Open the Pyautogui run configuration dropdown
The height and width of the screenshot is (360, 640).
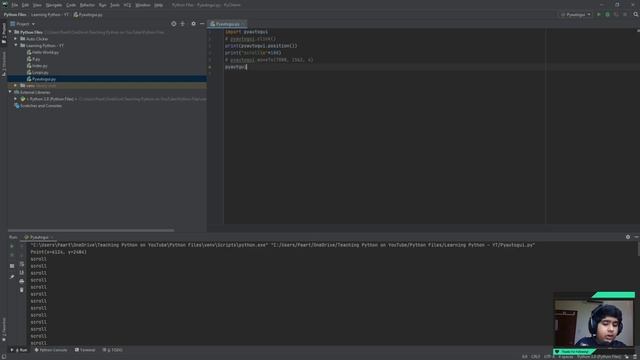point(576,15)
